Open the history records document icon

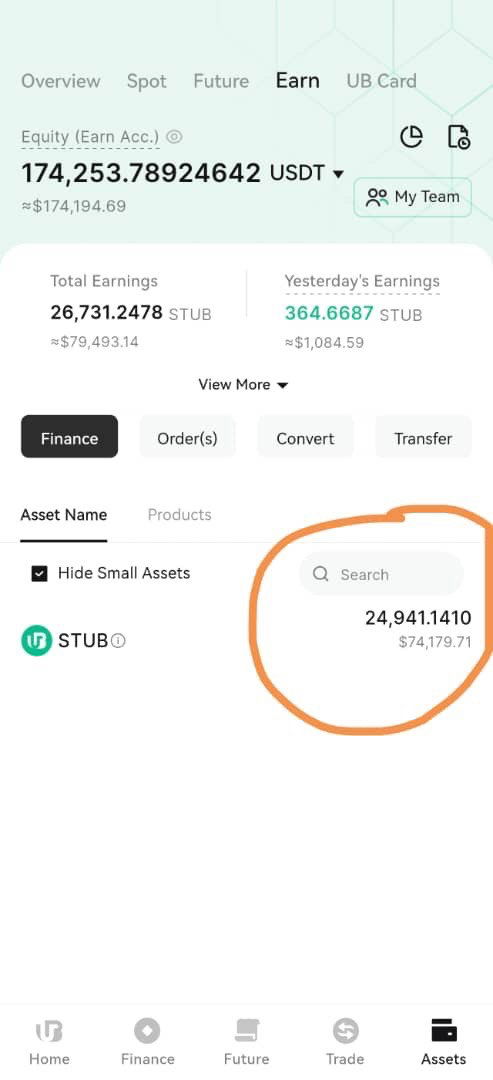click(x=459, y=136)
